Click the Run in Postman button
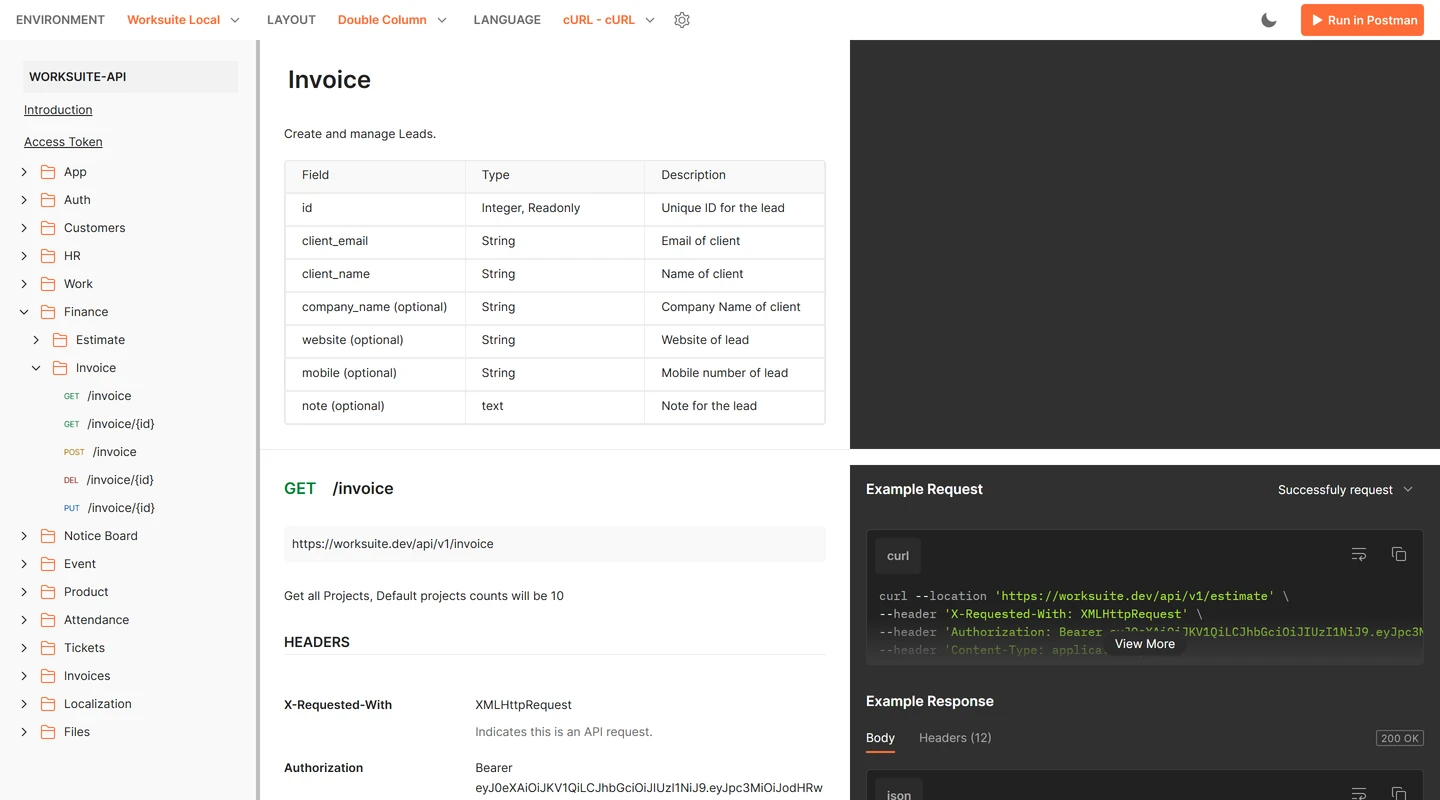The image size is (1440, 800). [x=1362, y=20]
